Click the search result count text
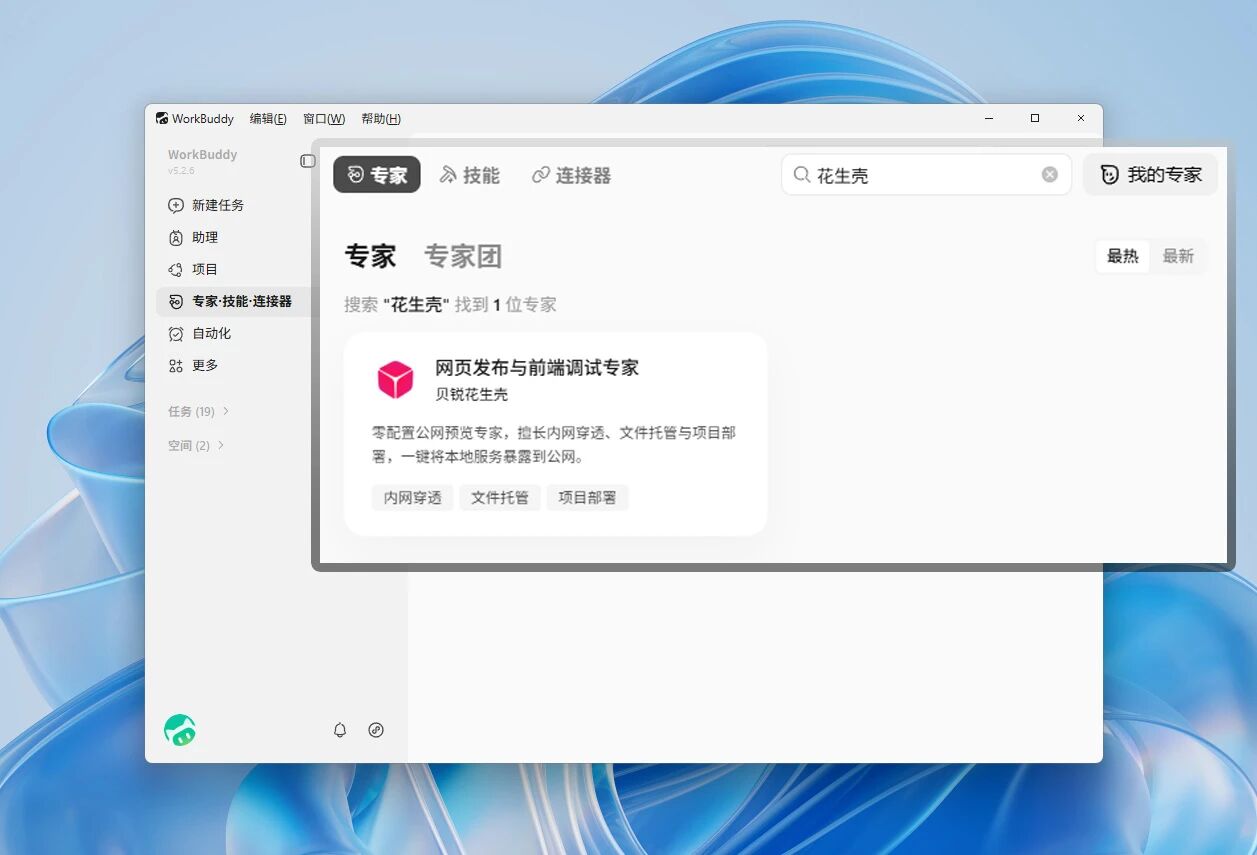This screenshot has width=1257, height=855. [x=450, y=304]
